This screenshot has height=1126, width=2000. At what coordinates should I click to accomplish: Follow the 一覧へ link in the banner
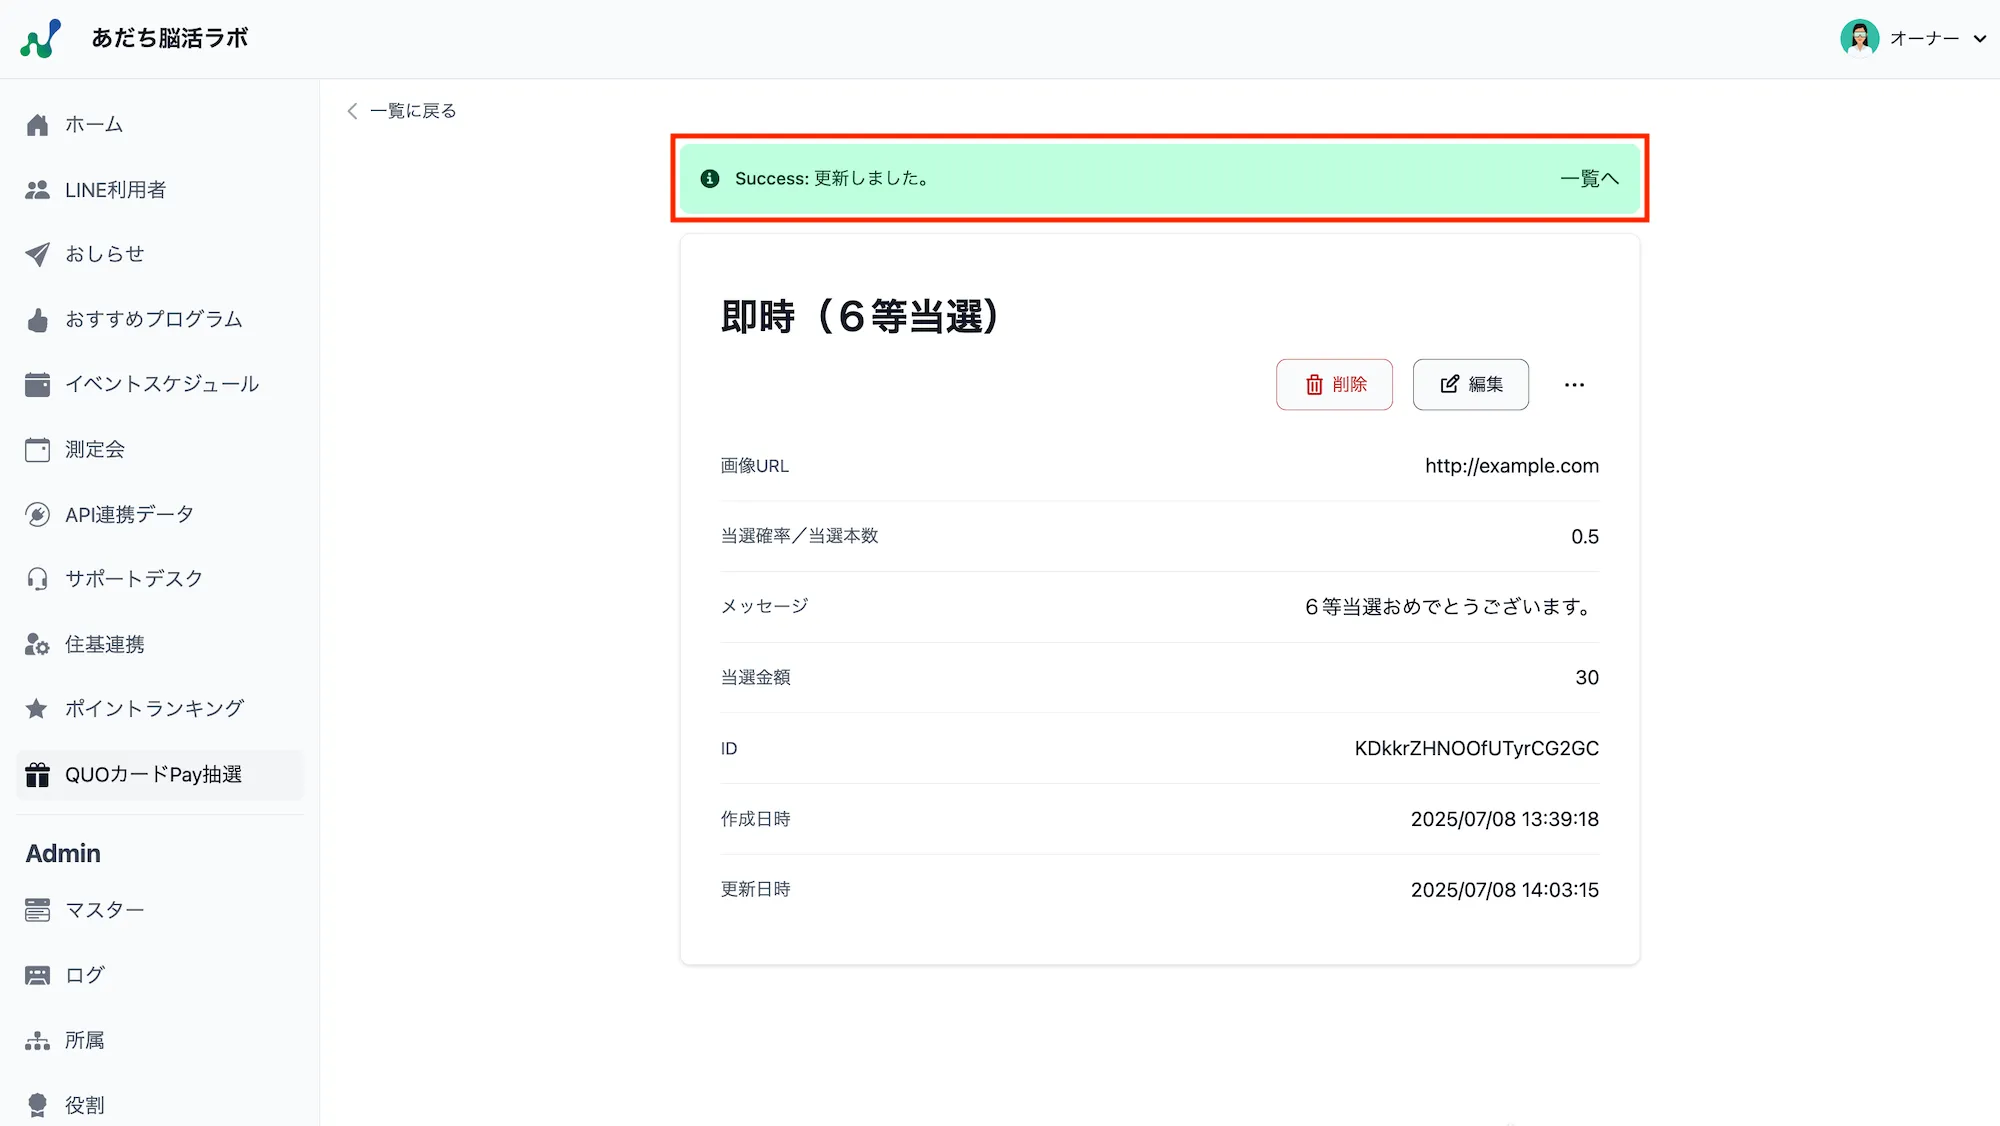click(x=1589, y=178)
